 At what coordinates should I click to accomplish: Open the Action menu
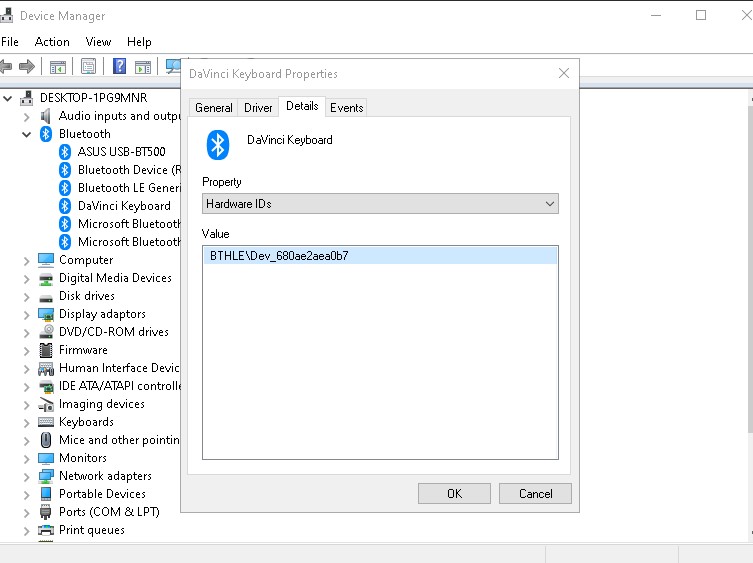click(52, 42)
